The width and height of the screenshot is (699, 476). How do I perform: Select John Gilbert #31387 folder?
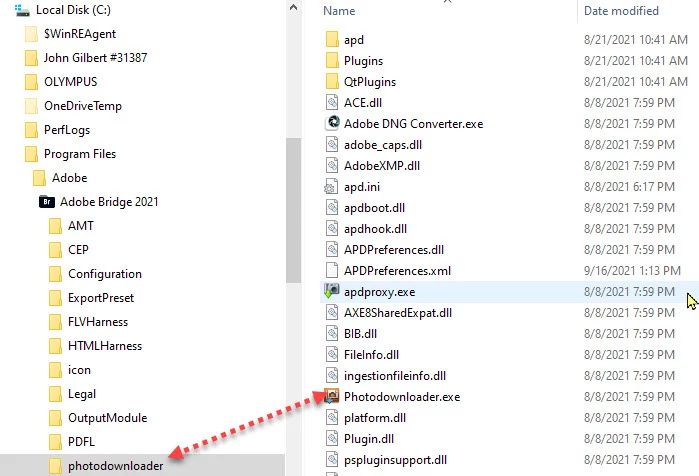[x=86, y=58]
